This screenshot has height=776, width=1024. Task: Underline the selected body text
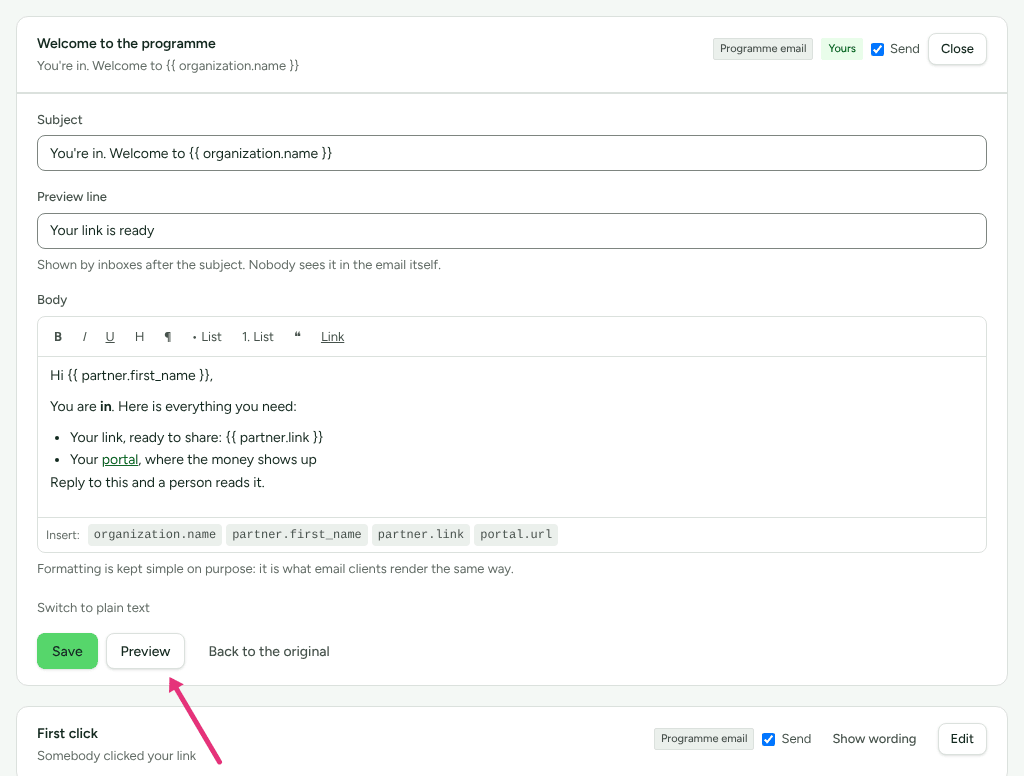tap(110, 337)
